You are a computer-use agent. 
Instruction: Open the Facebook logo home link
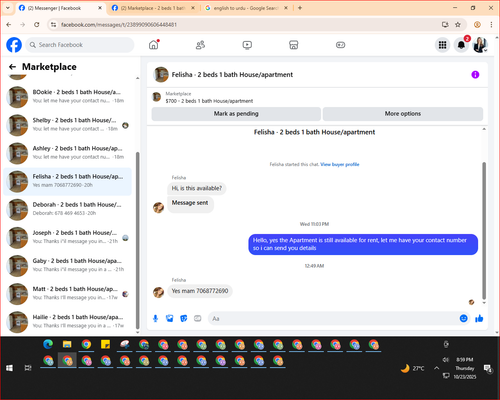(x=14, y=45)
